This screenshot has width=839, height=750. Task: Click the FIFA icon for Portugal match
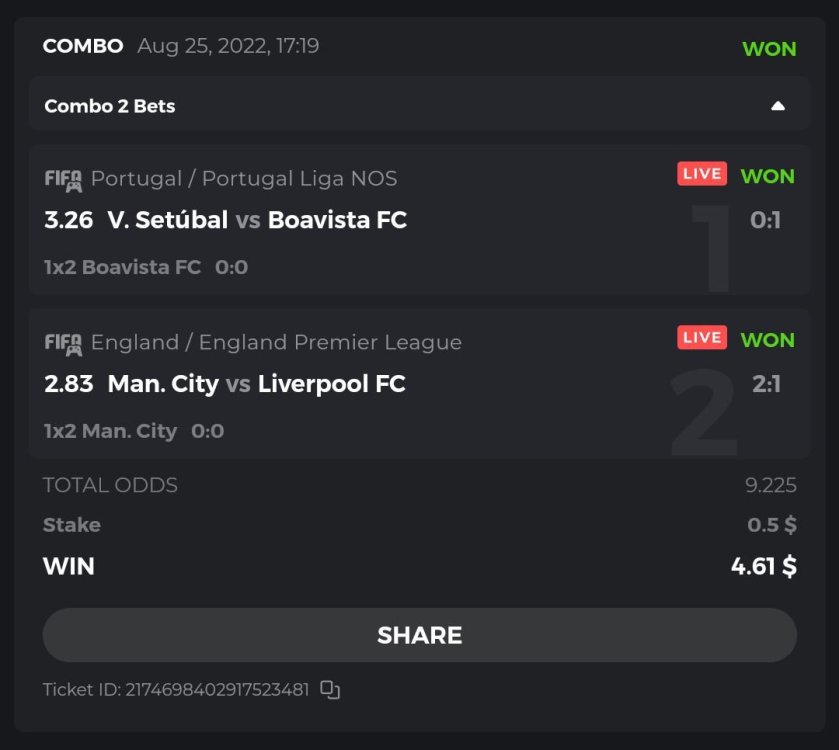coord(63,180)
